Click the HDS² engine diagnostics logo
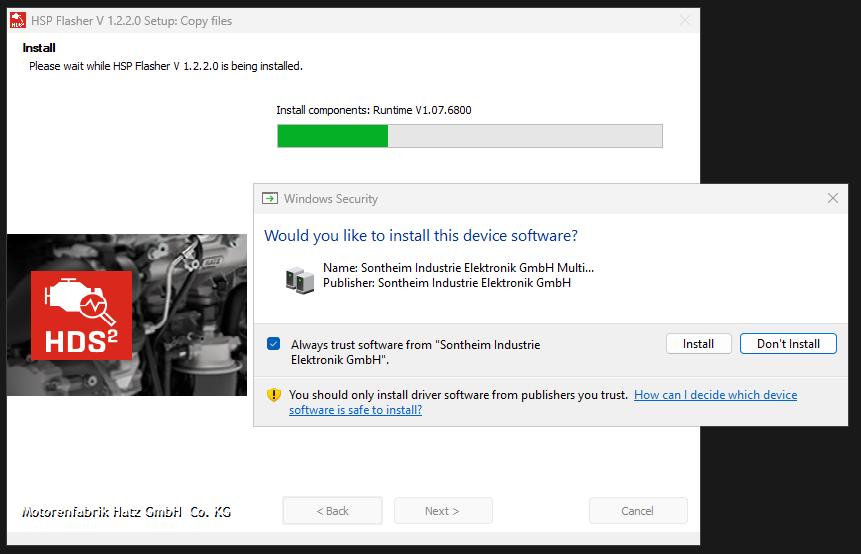This screenshot has width=861, height=554. click(81, 315)
